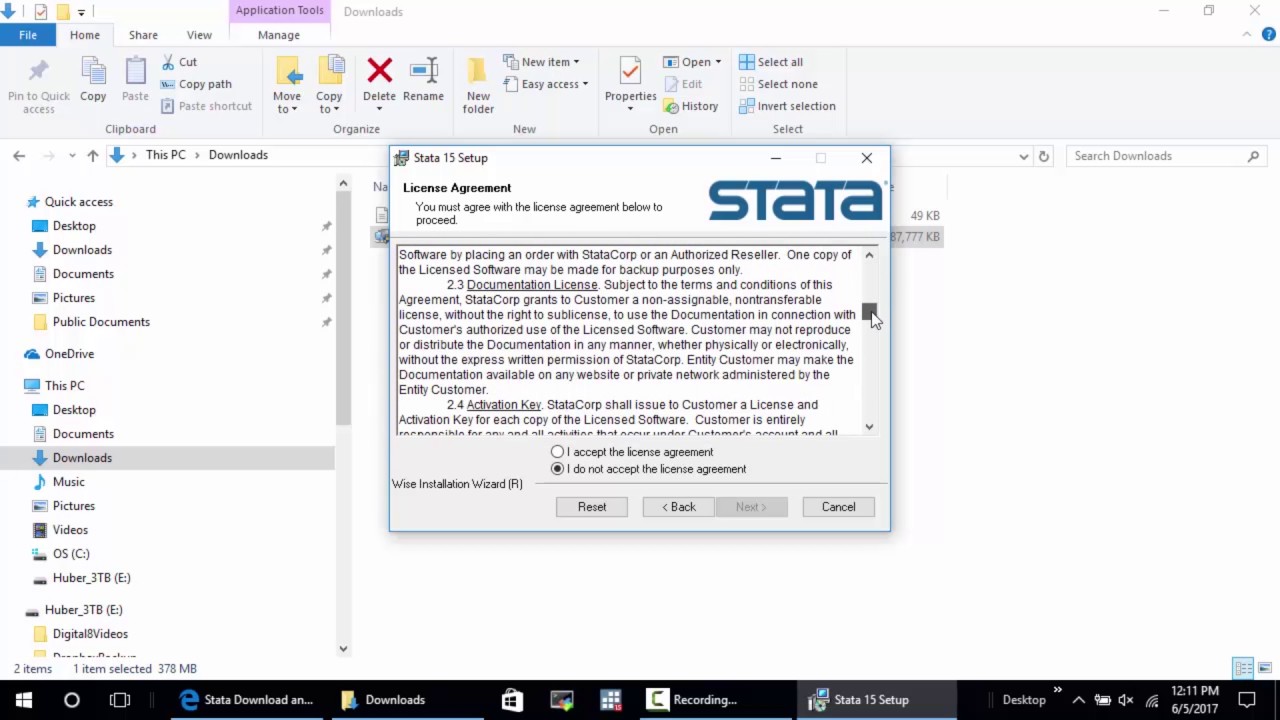Click Cut in the Clipboard group
This screenshot has height=720, width=1280.
[179, 62]
